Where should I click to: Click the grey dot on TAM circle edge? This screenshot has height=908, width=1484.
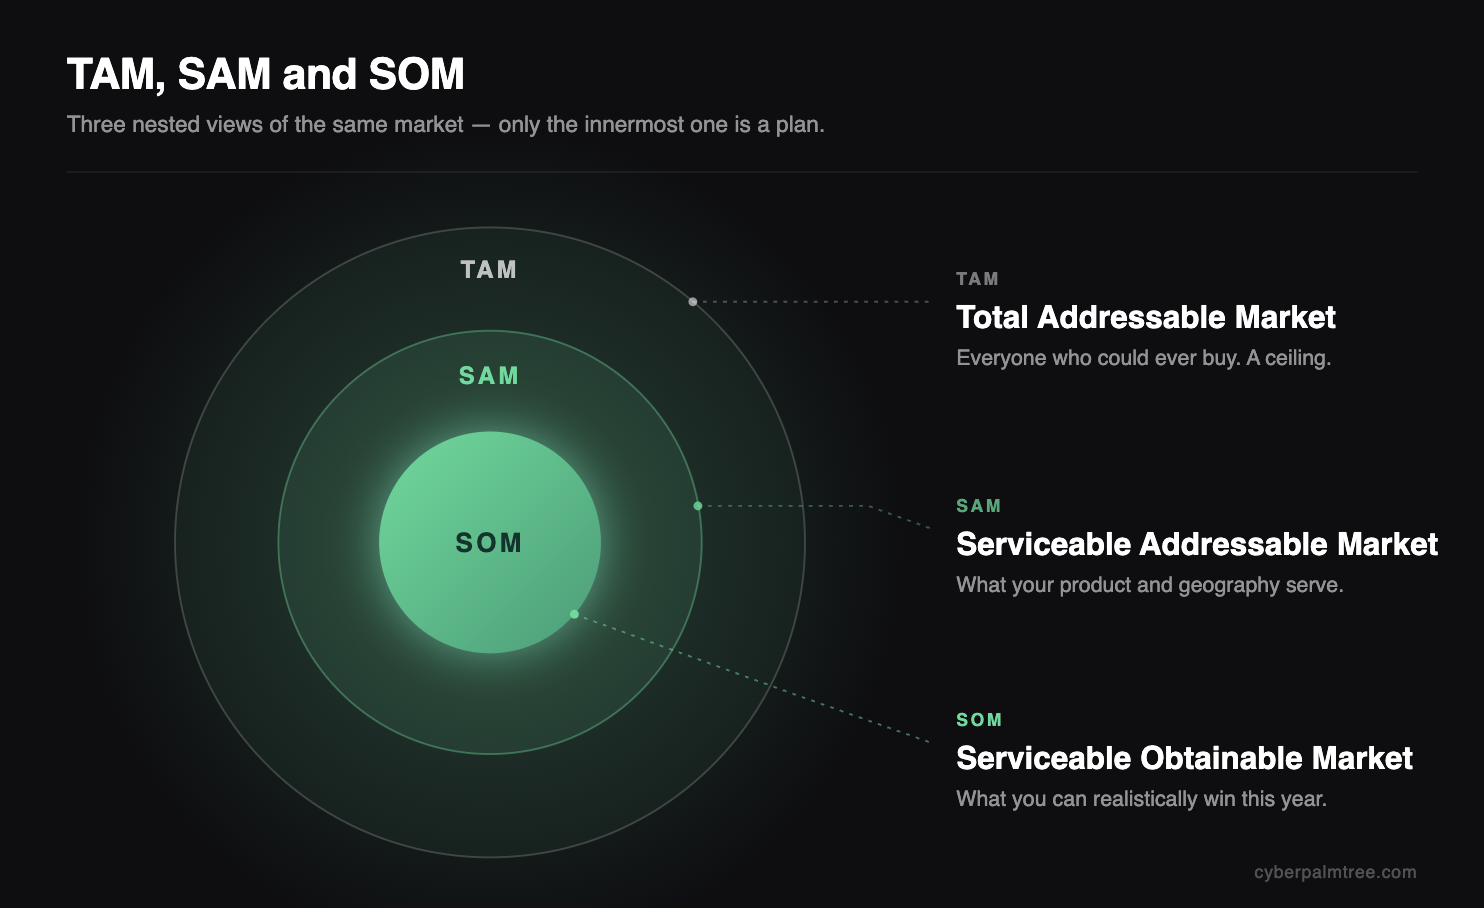[692, 301]
